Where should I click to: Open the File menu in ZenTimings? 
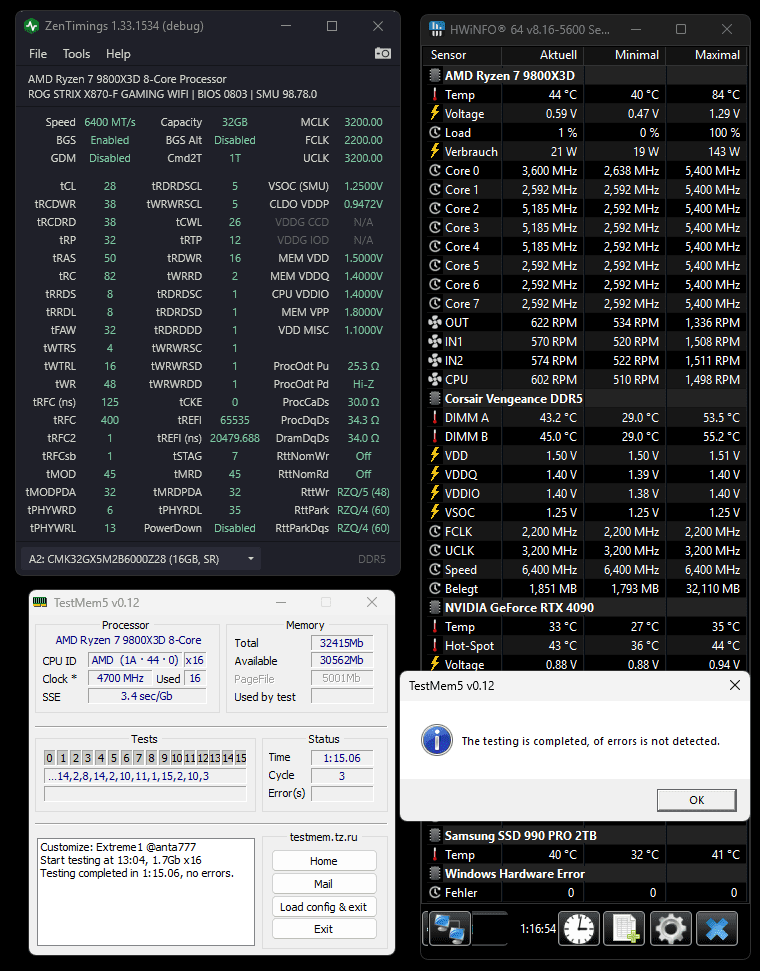click(x=38, y=54)
